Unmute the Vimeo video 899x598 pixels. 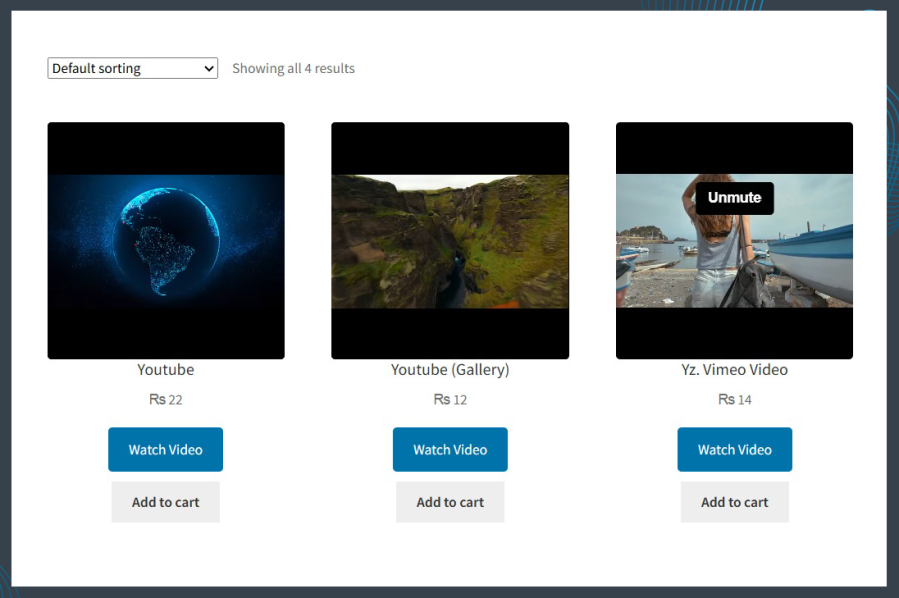734,198
